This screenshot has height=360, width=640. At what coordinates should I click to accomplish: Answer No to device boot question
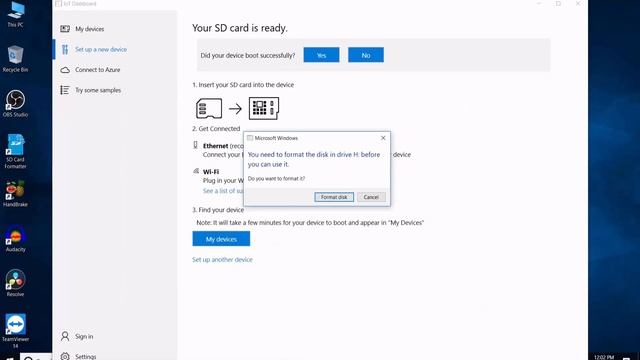pos(366,55)
